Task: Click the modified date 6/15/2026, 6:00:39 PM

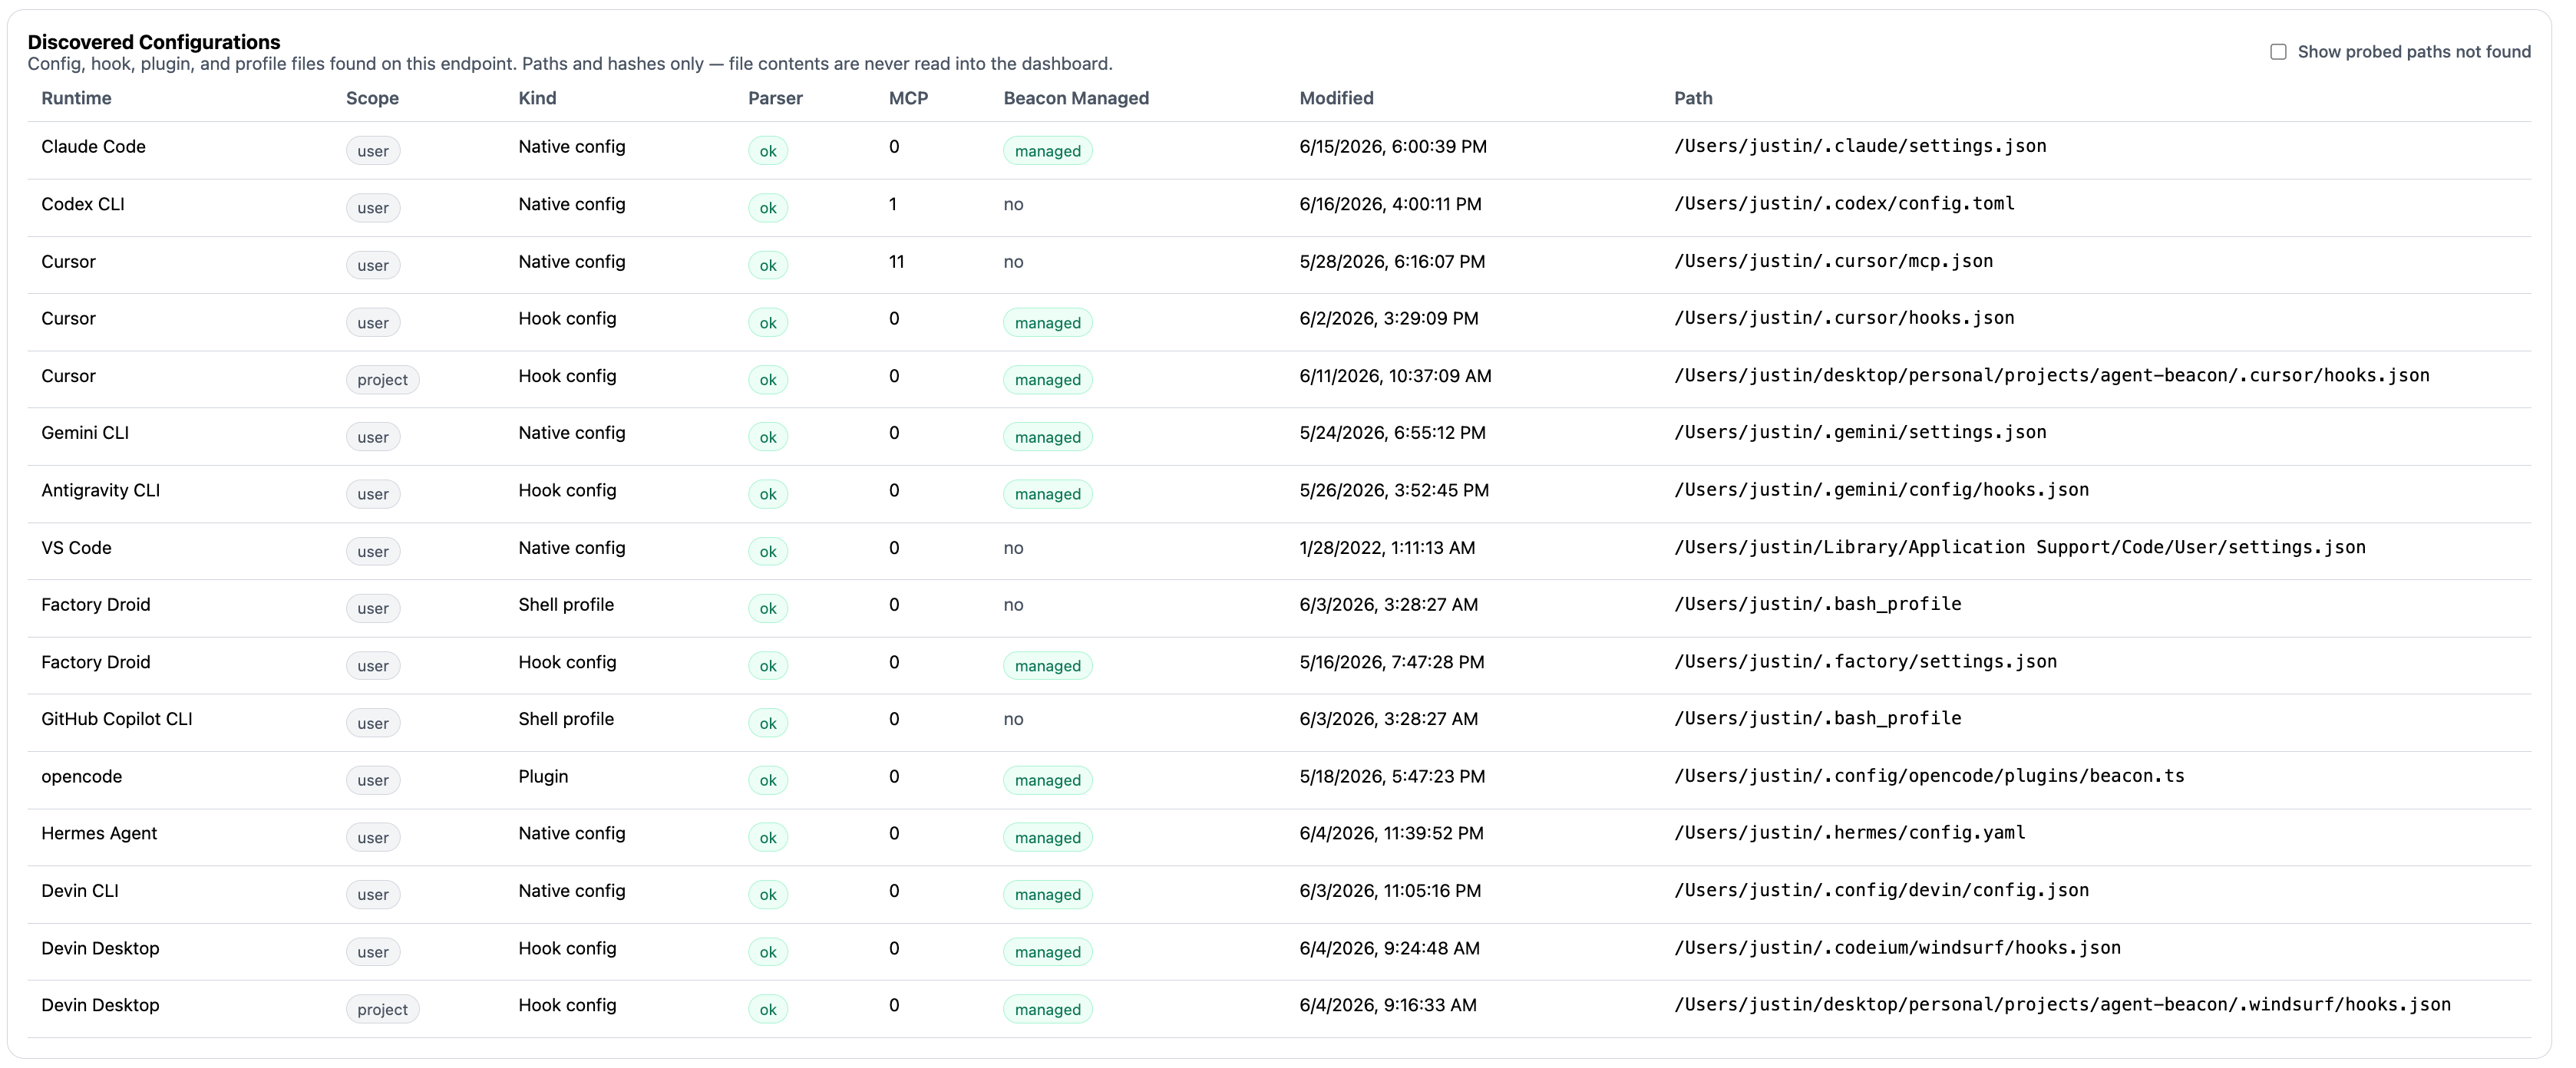Action: pos(1393,147)
